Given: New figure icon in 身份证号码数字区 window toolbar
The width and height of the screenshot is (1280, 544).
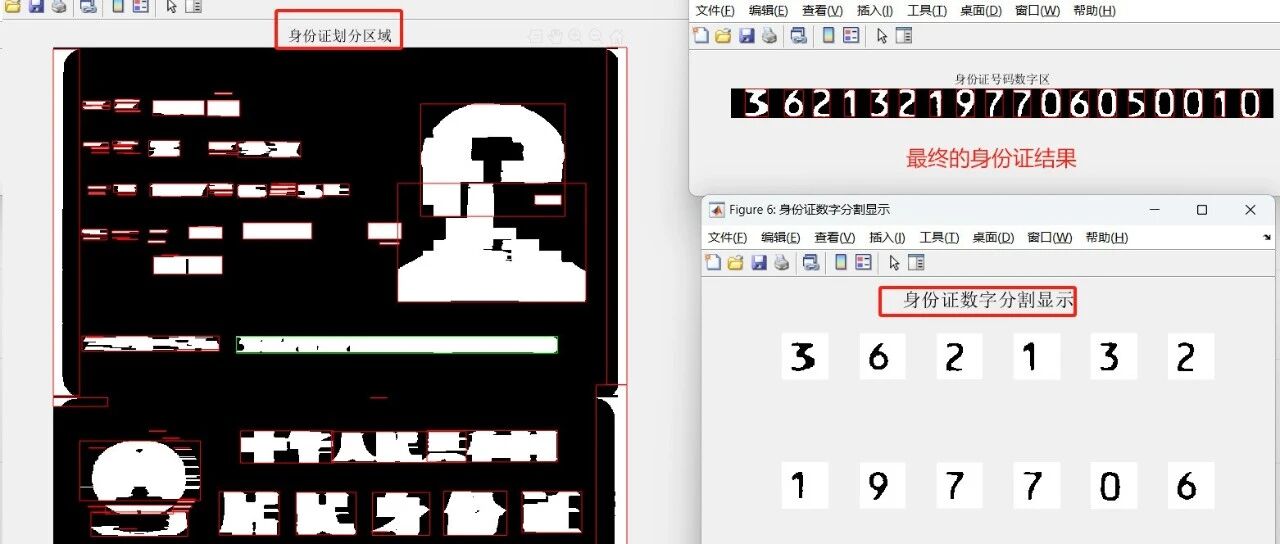Looking at the screenshot, I should [x=701, y=36].
